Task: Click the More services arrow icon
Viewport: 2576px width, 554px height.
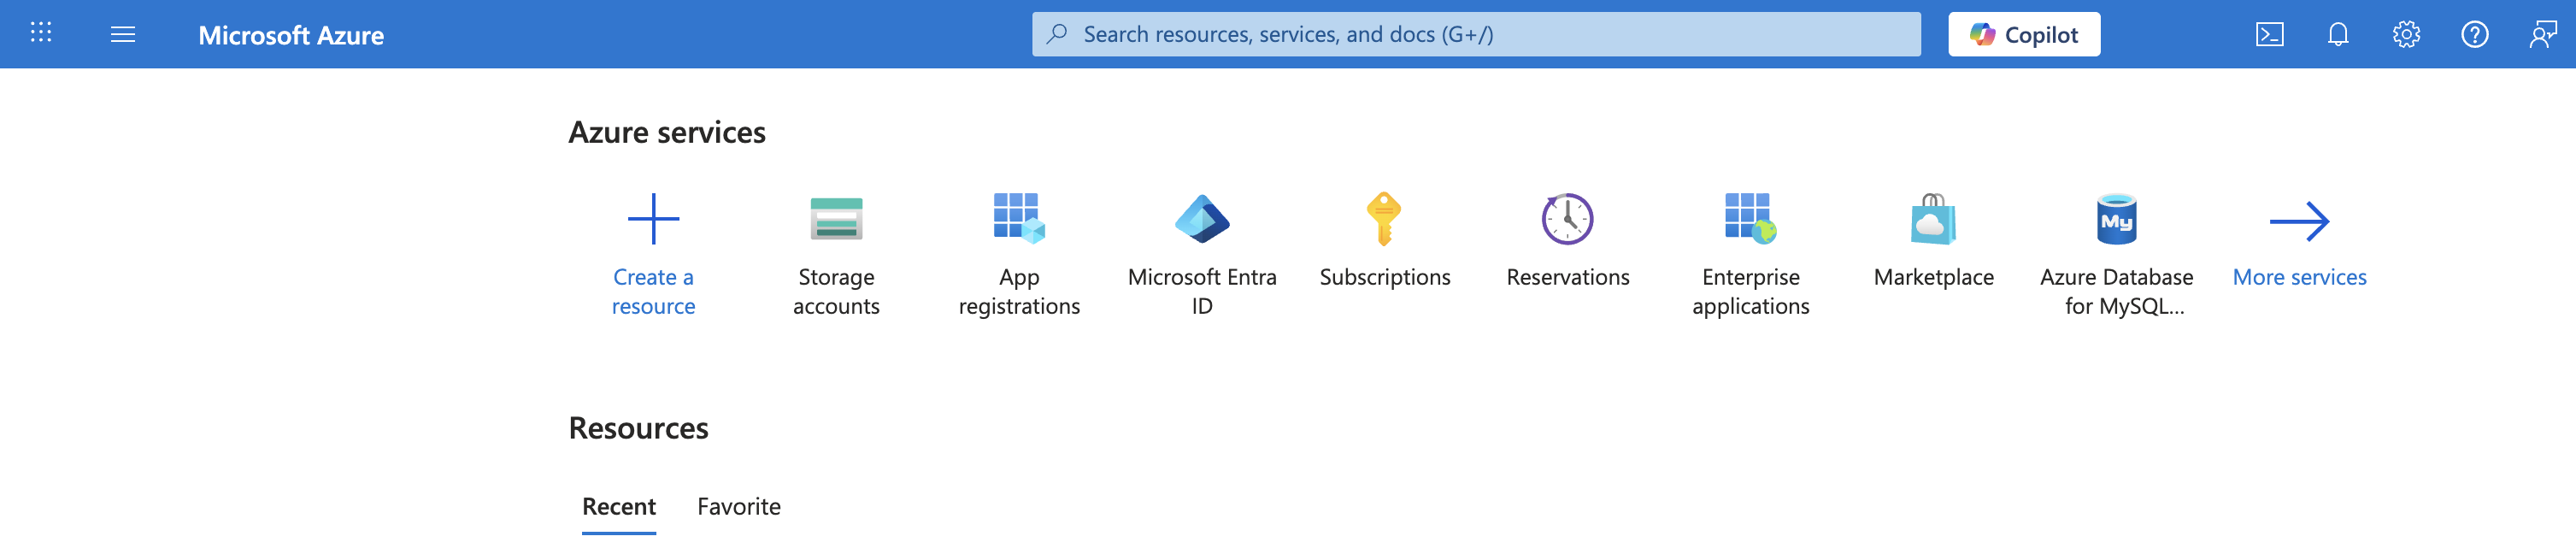Action: pos(2299,221)
